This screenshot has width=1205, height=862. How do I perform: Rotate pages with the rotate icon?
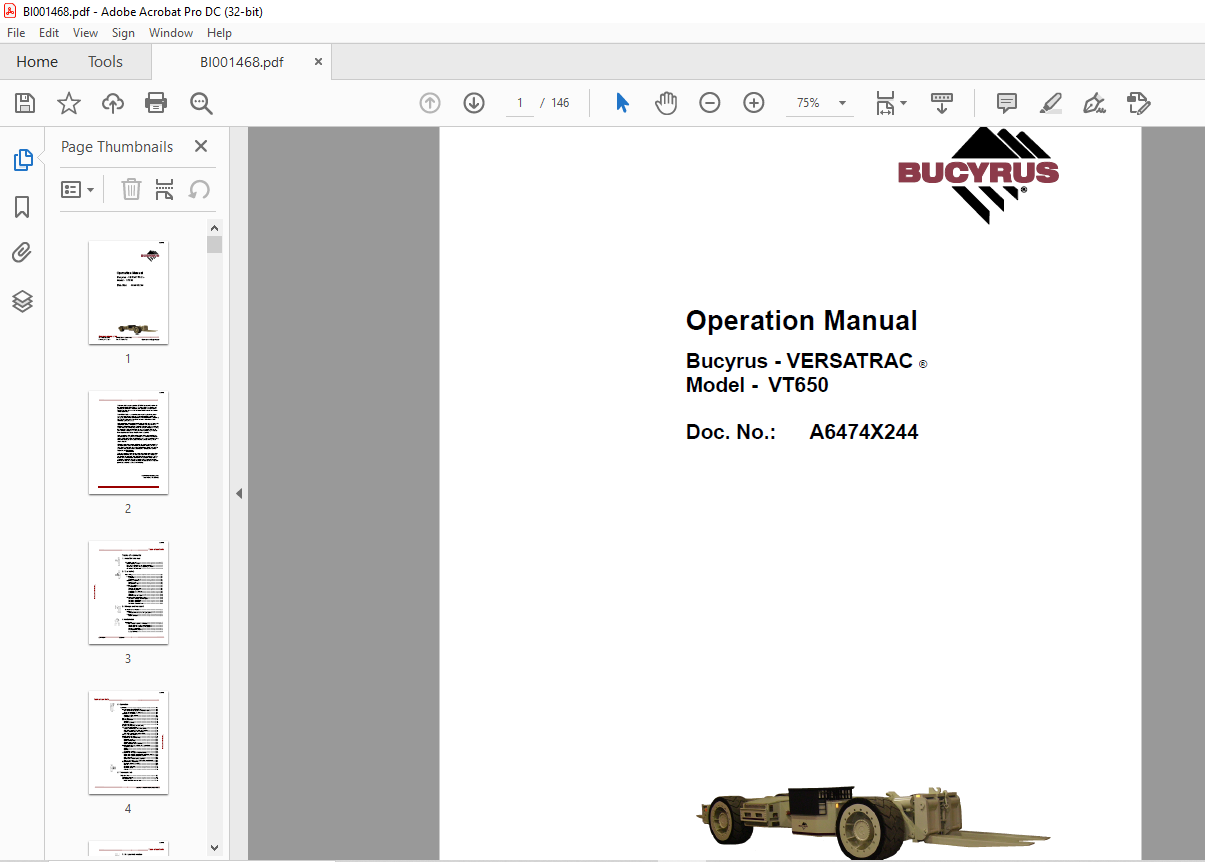click(x=199, y=189)
